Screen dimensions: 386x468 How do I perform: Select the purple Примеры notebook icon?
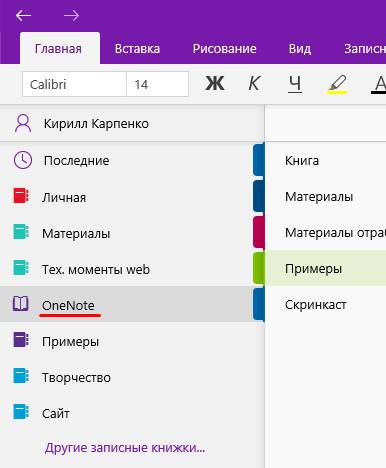pos(21,340)
